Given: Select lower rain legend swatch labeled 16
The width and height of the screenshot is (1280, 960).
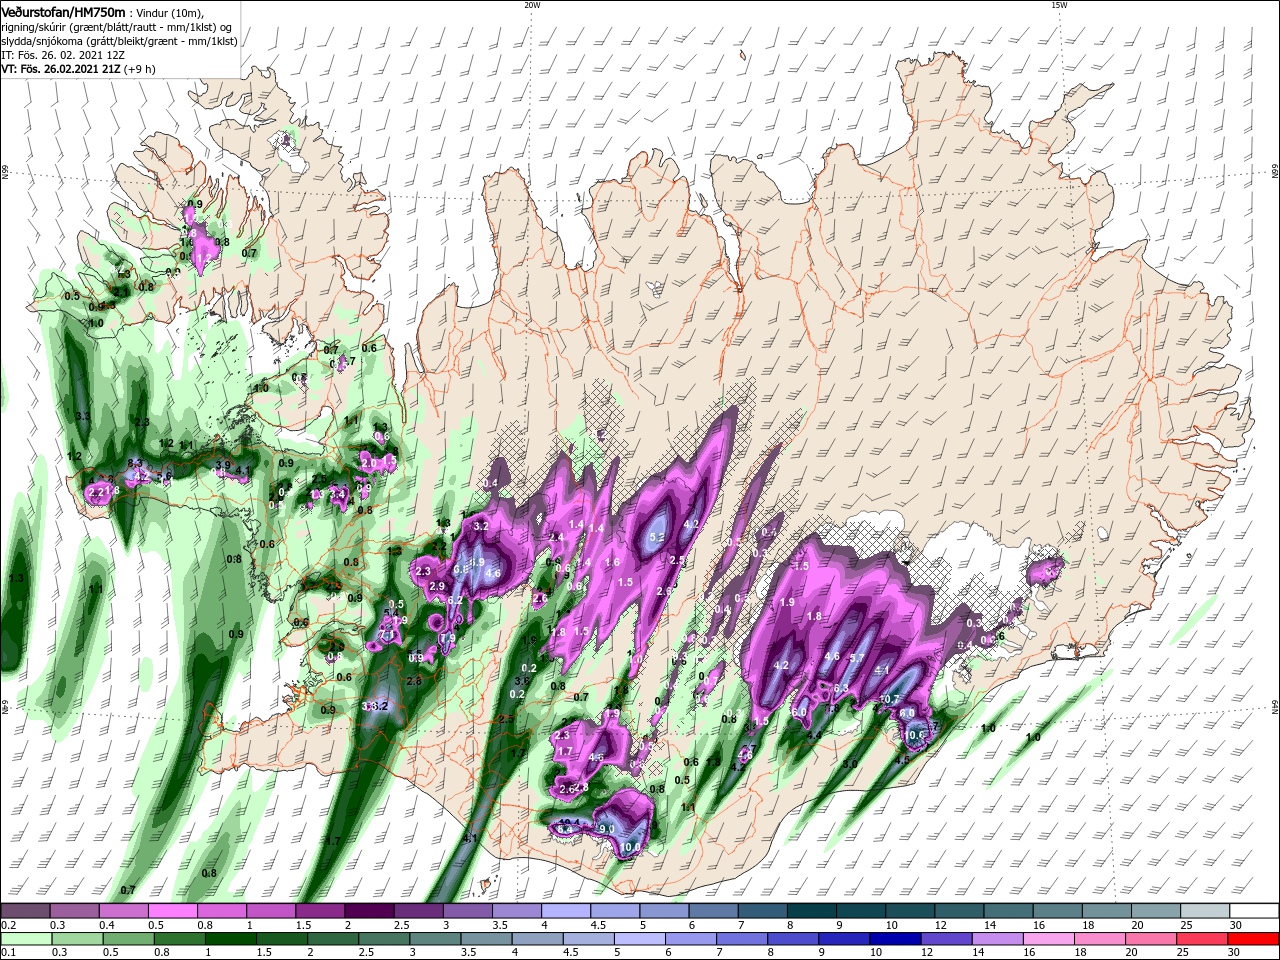Looking at the screenshot, I should pyautogui.click(x=1047, y=939).
